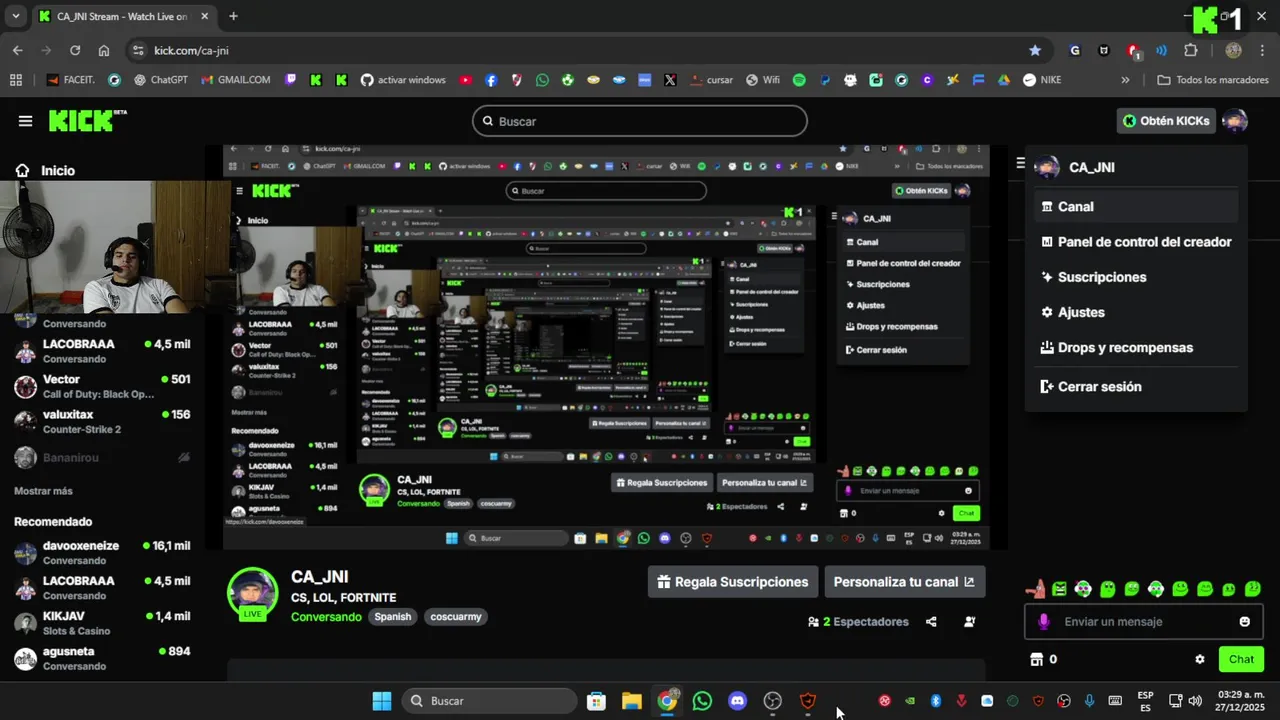This screenshot has height=720, width=1280.
Task: Open the coscuarmy tag
Action: [456, 617]
